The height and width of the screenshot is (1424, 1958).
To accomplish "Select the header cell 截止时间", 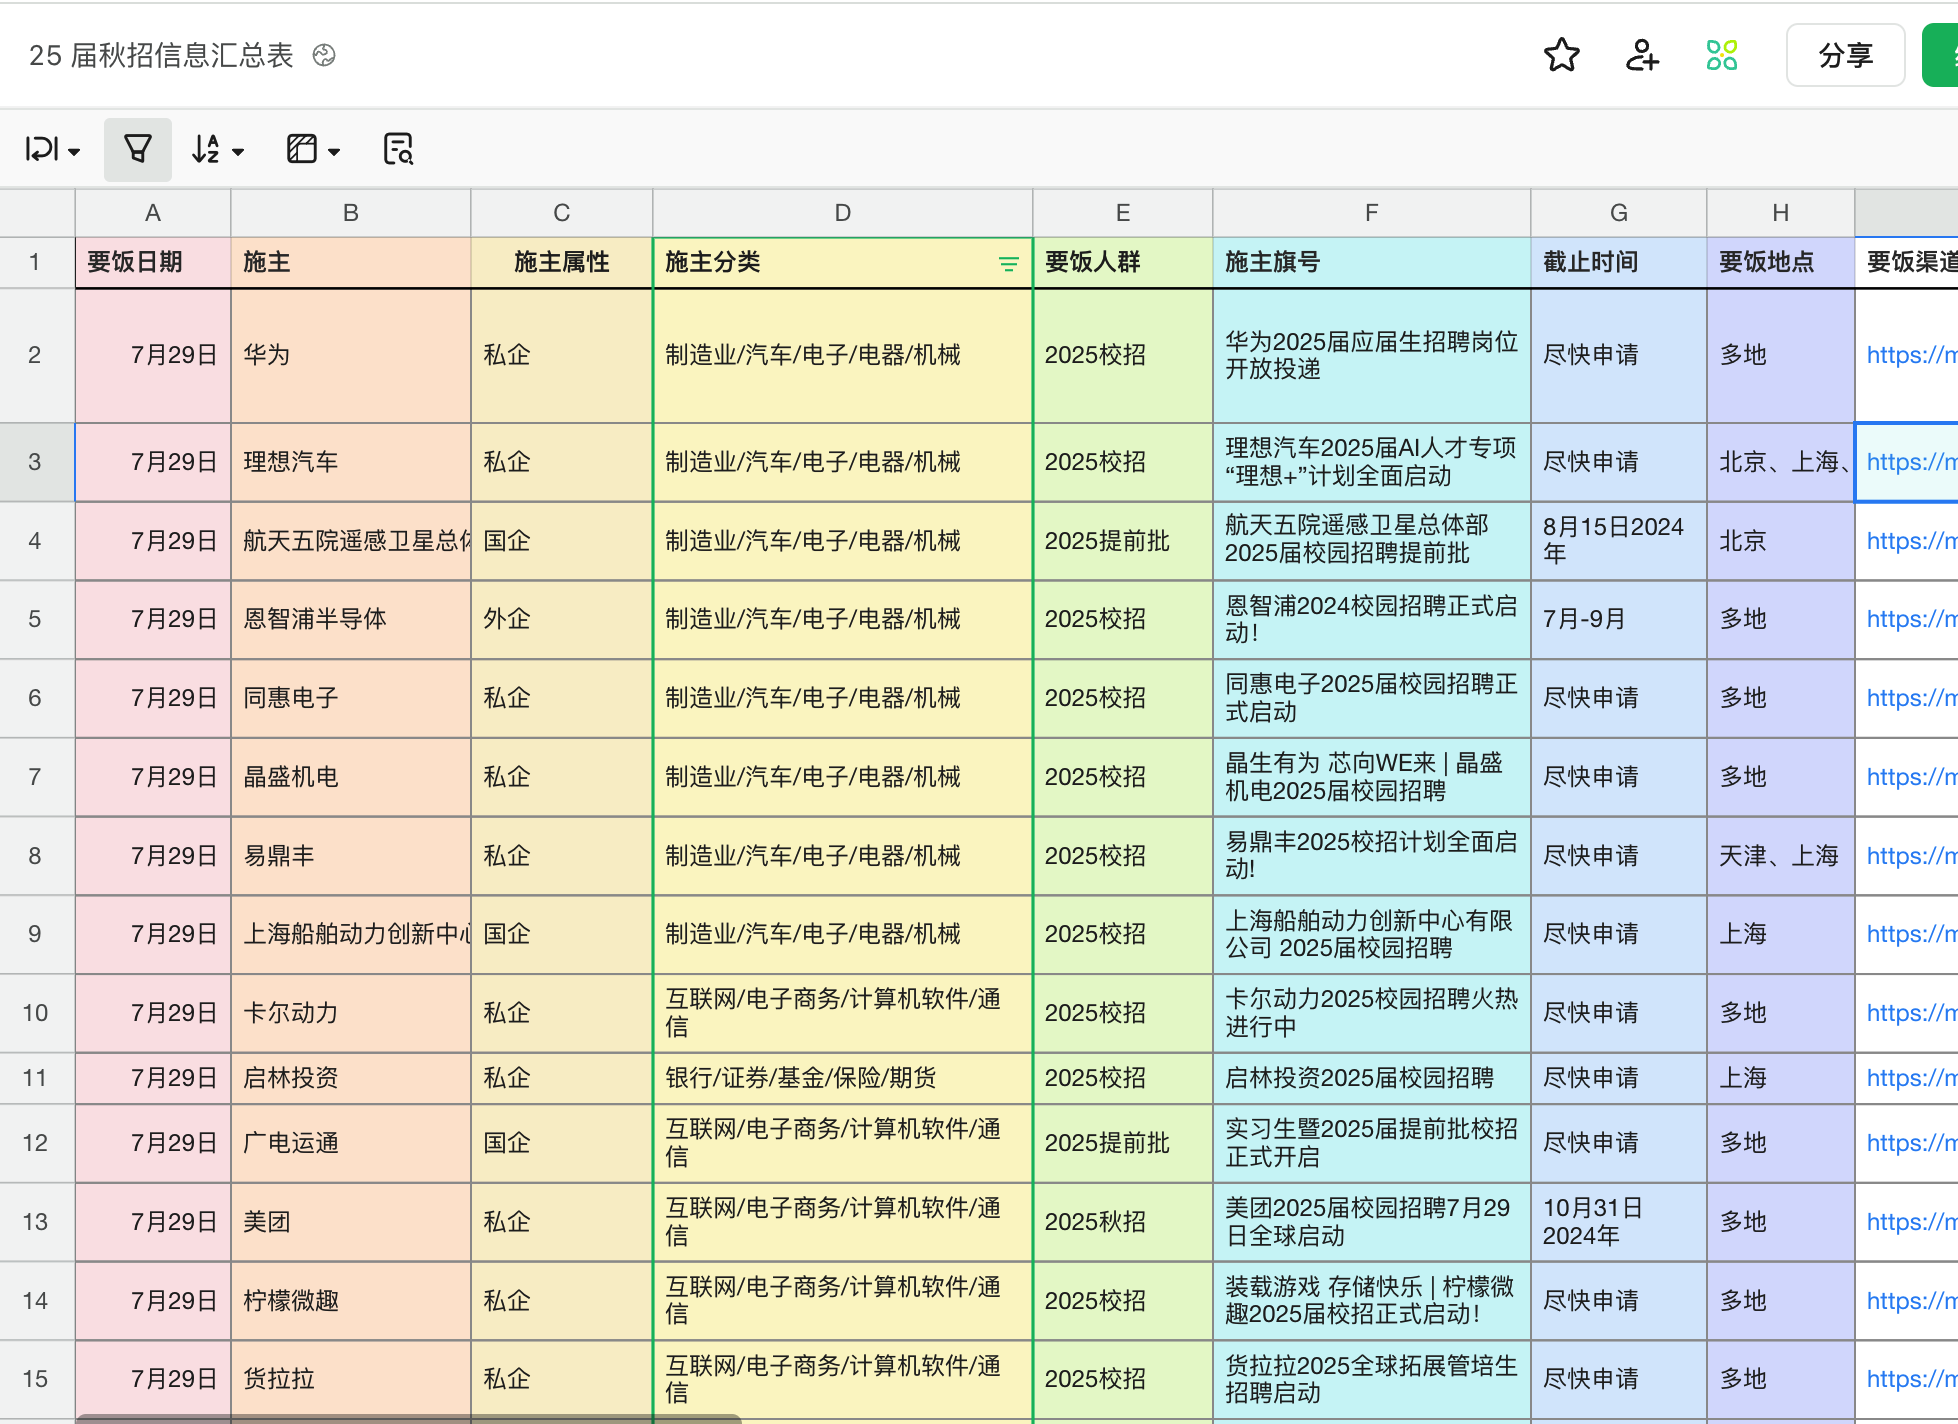I will click(1618, 263).
